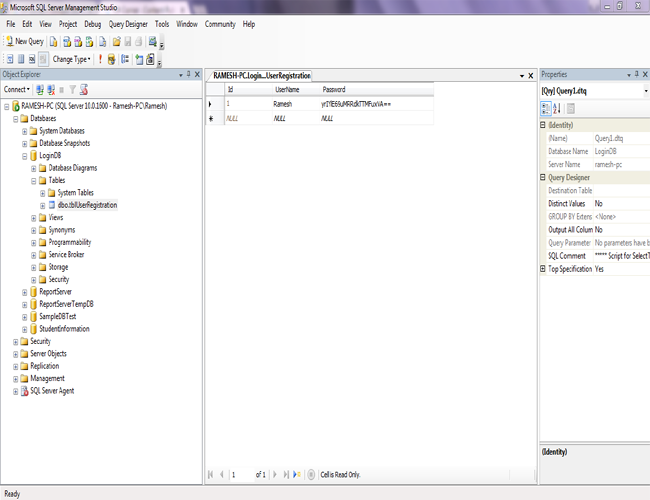This screenshot has height=500, width=650.
Task: Expand the Top Specification property
Action: 543,269
